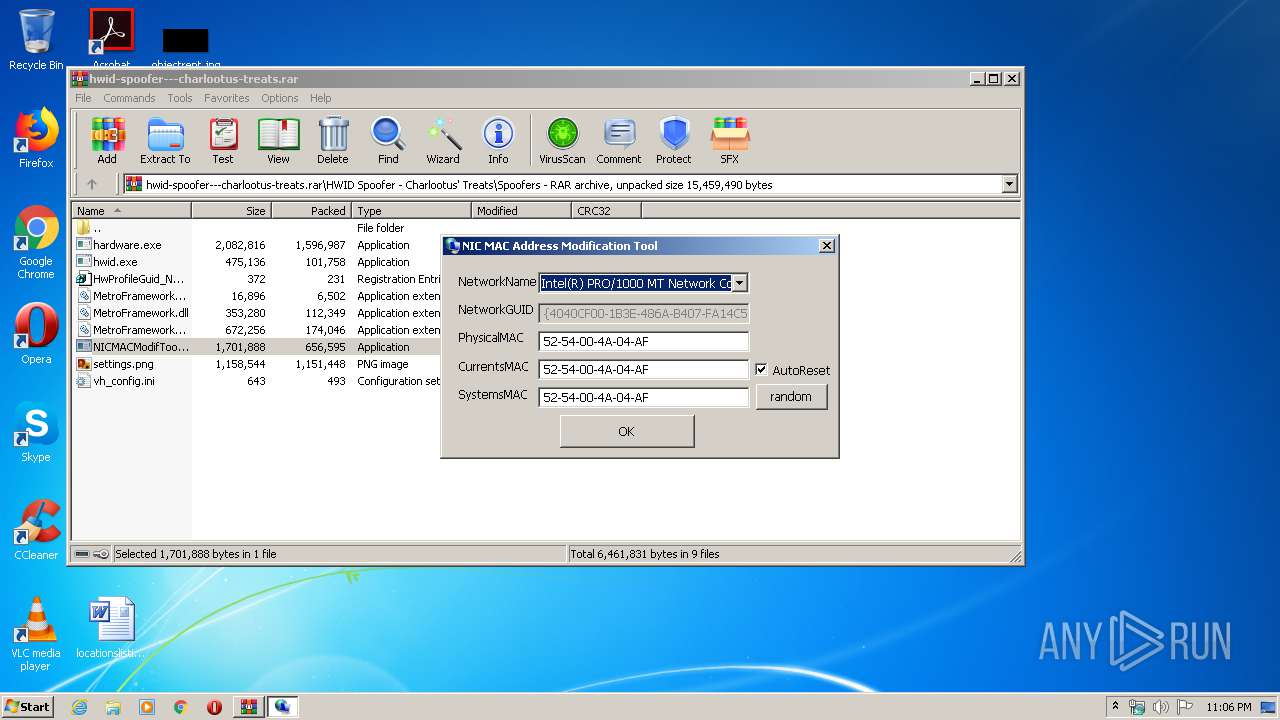Click the VirusScan toolbar icon

562,140
